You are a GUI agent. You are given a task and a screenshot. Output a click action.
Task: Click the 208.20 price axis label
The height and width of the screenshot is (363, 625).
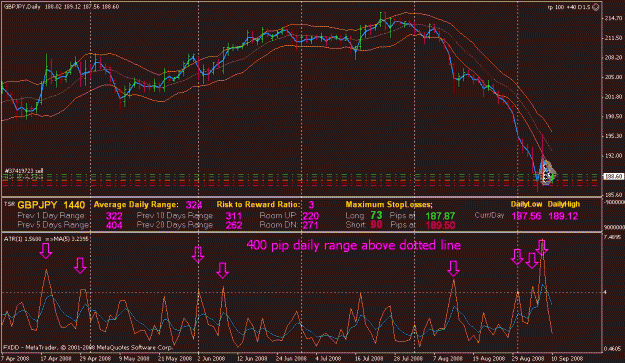pos(614,57)
